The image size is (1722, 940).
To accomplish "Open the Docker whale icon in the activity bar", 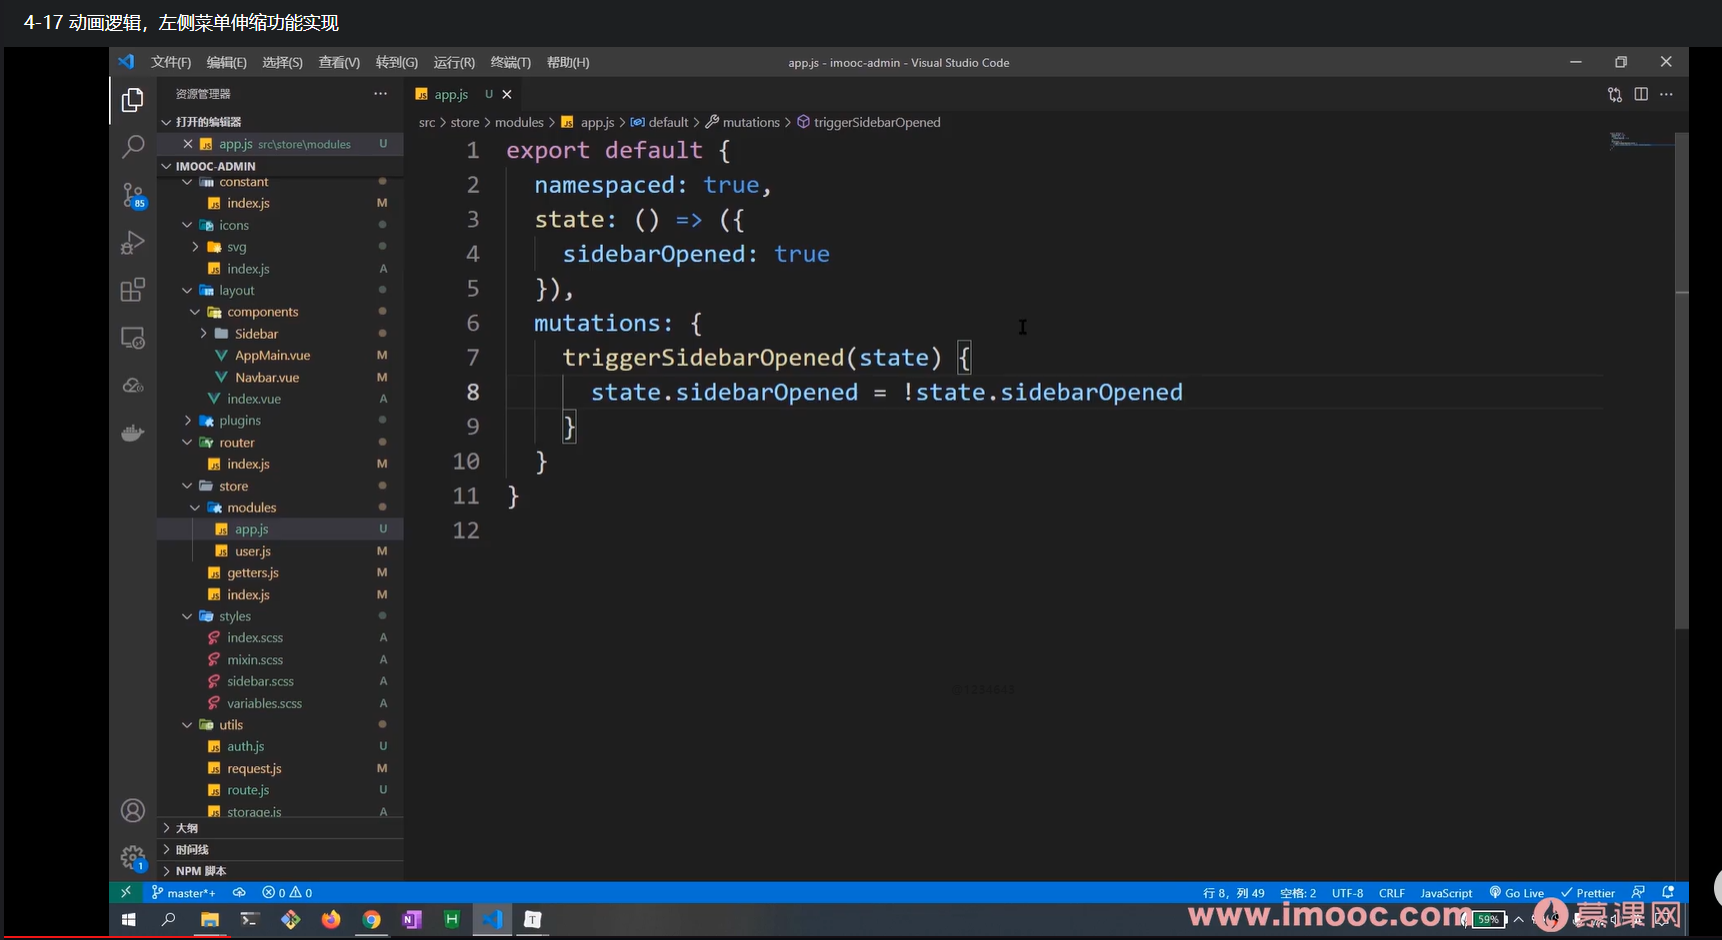I will [x=132, y=433].
